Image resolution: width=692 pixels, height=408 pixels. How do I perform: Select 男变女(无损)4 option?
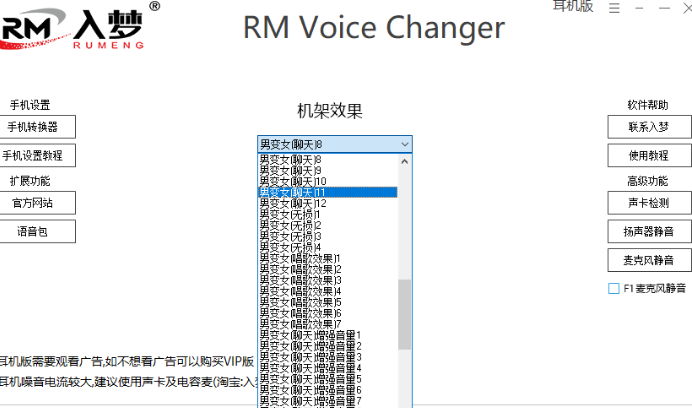pyautogui.click(x=327, y=247)
